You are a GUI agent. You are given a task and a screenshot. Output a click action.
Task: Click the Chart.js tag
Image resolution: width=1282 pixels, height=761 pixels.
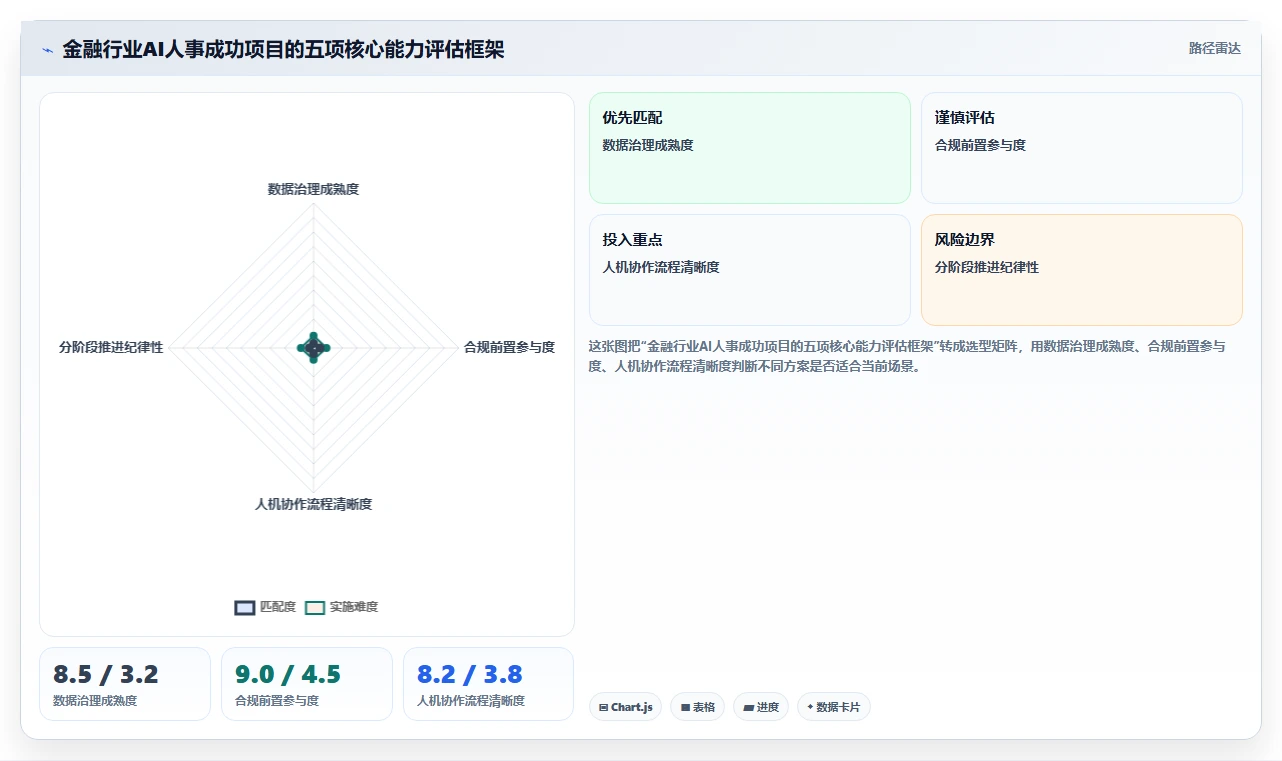pyautogui.click(x=625, y=707)
